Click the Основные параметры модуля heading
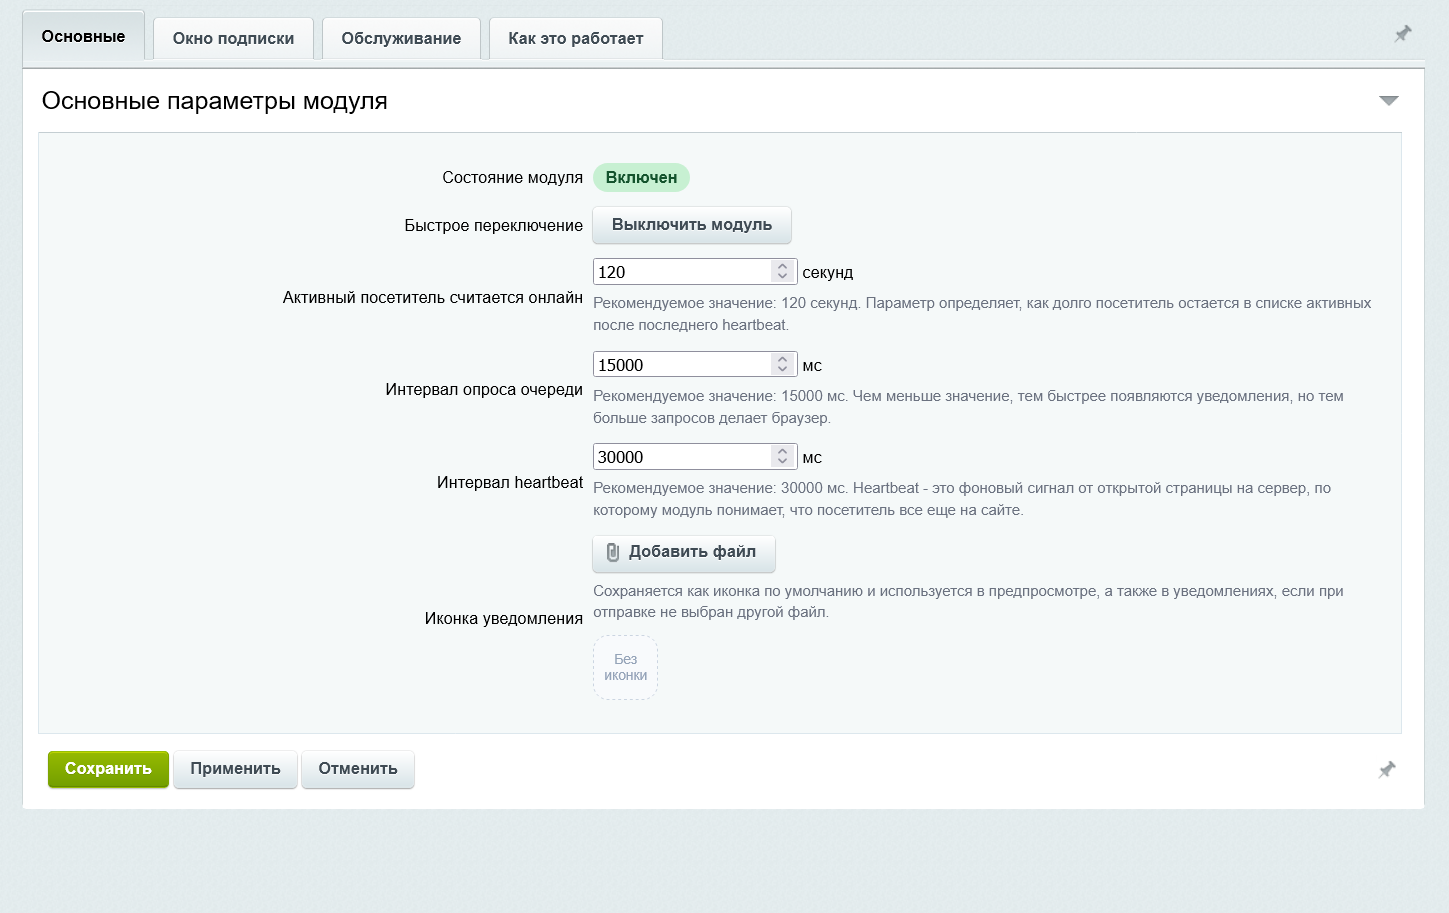The image size is (1449, 913). (214, 101)
